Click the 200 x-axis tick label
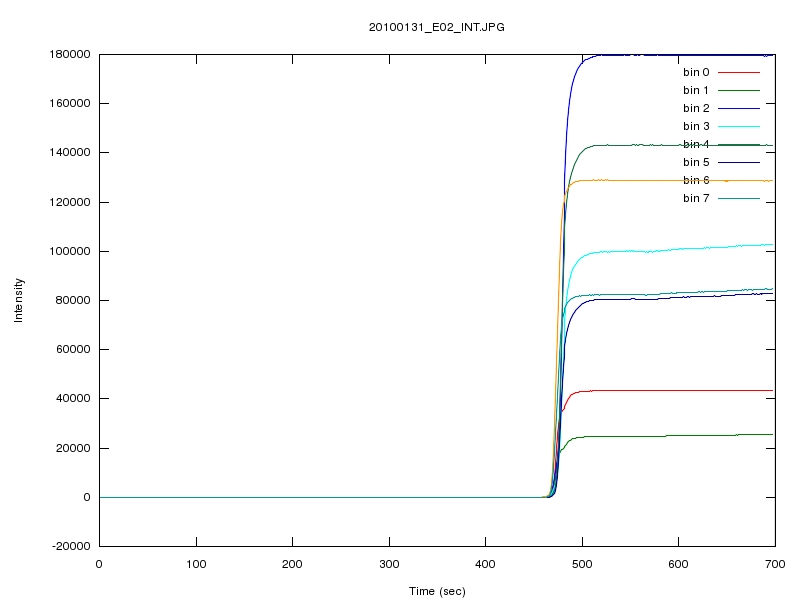This screenshot has height=600, width=800. (x=292, y=564)
